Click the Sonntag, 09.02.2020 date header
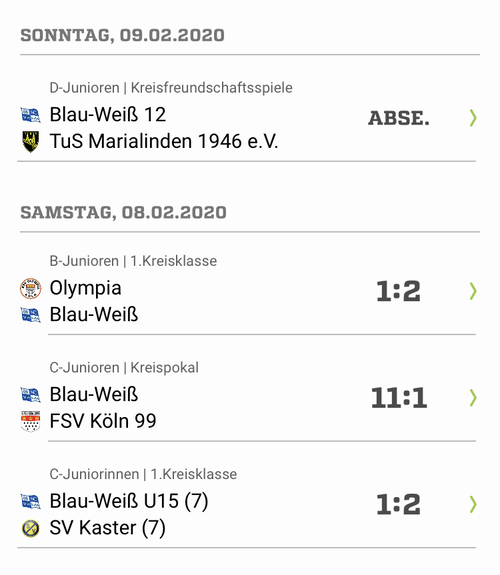 point(123,36)
